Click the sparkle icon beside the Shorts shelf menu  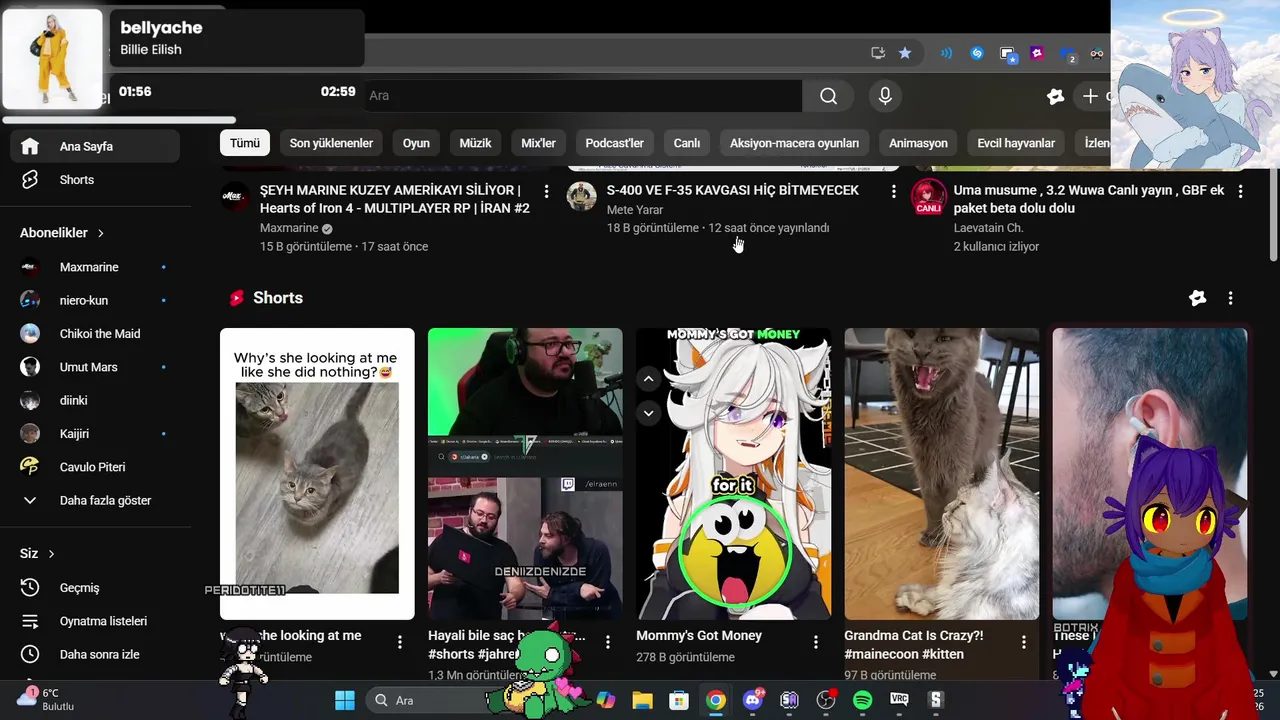[x=1197, y=298]
